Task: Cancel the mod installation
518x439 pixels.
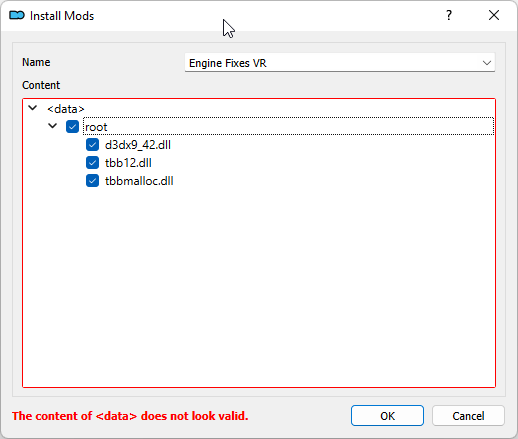Action: coord(468,416)
